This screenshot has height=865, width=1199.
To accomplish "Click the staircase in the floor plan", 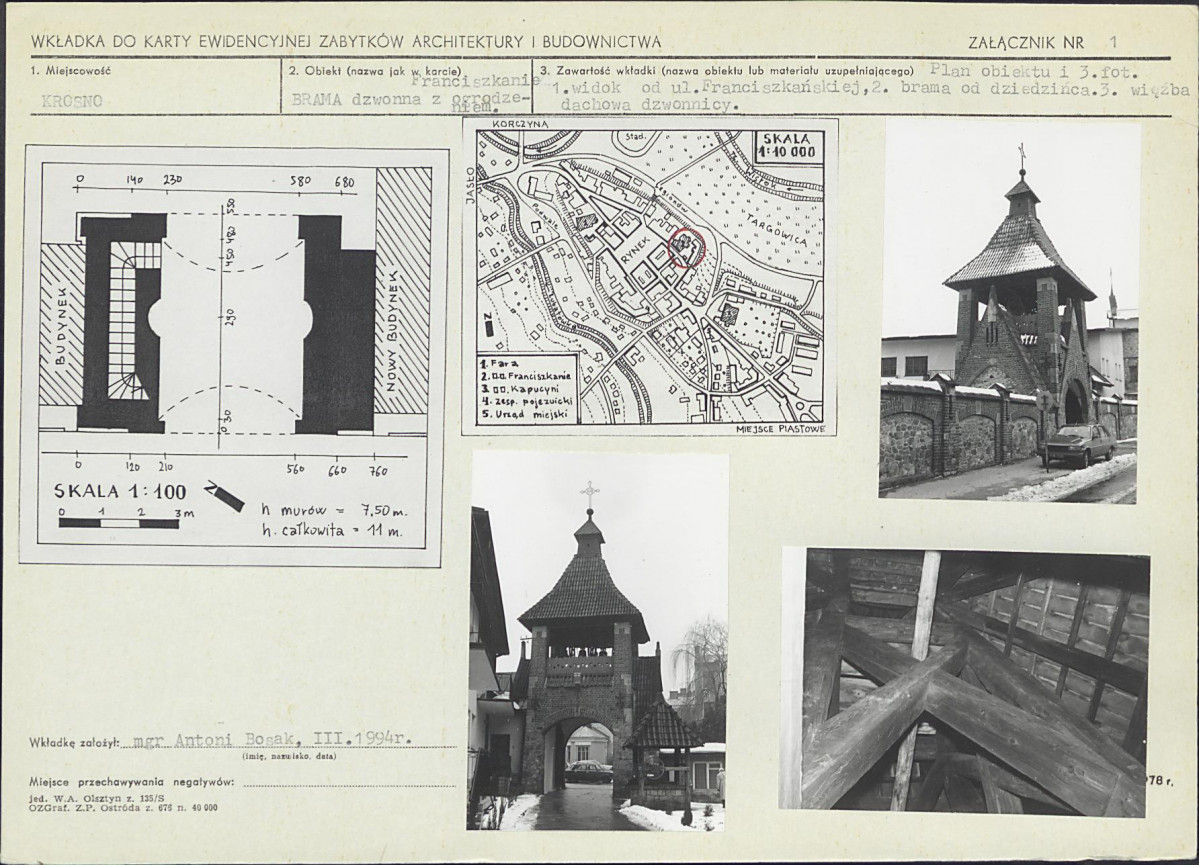I will point(124,322).
